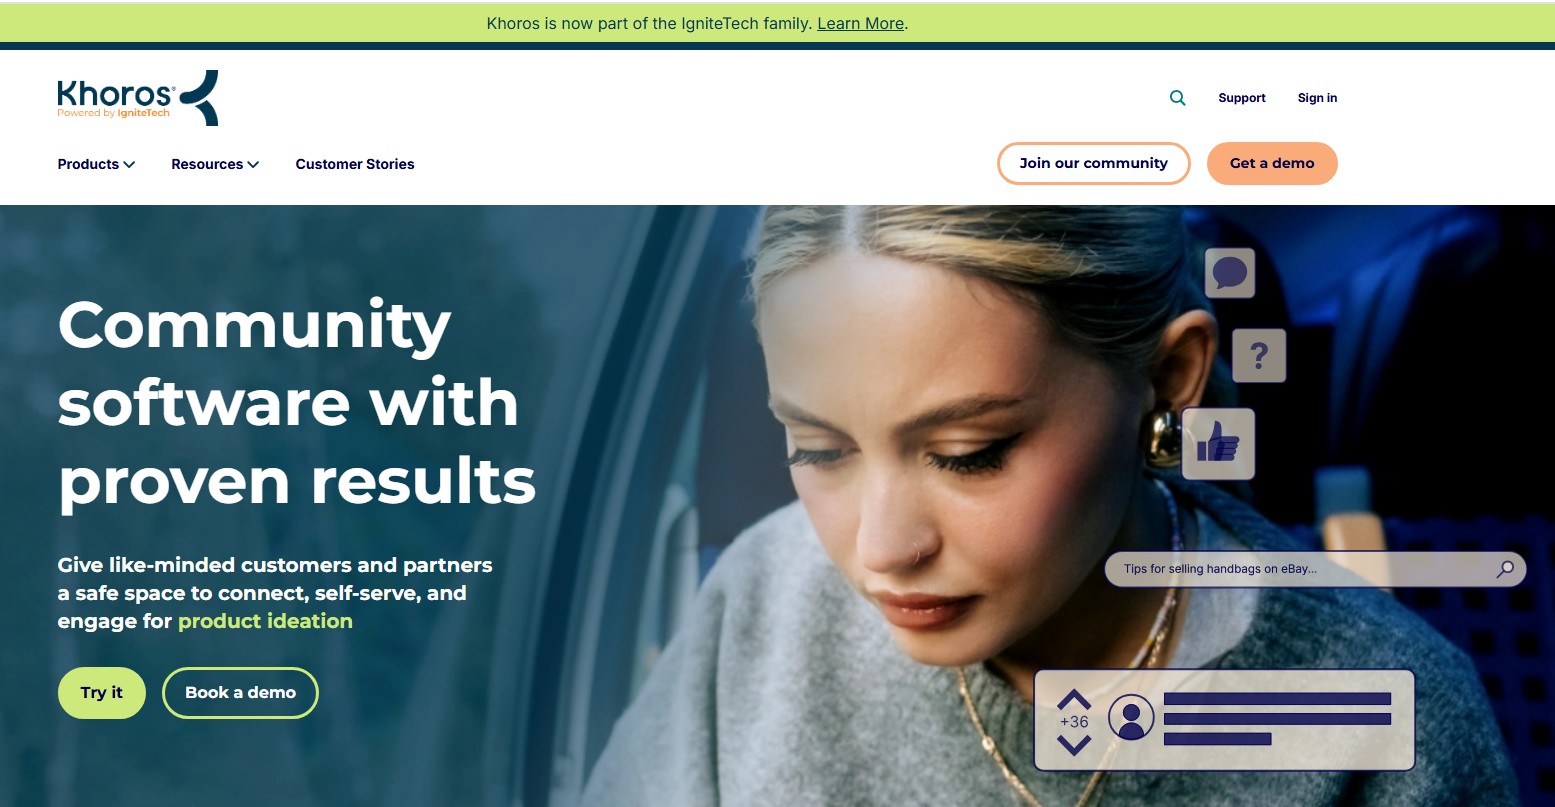Click the Join our community button
This screenshot has width=1555, height=807.
point(1094,163)
